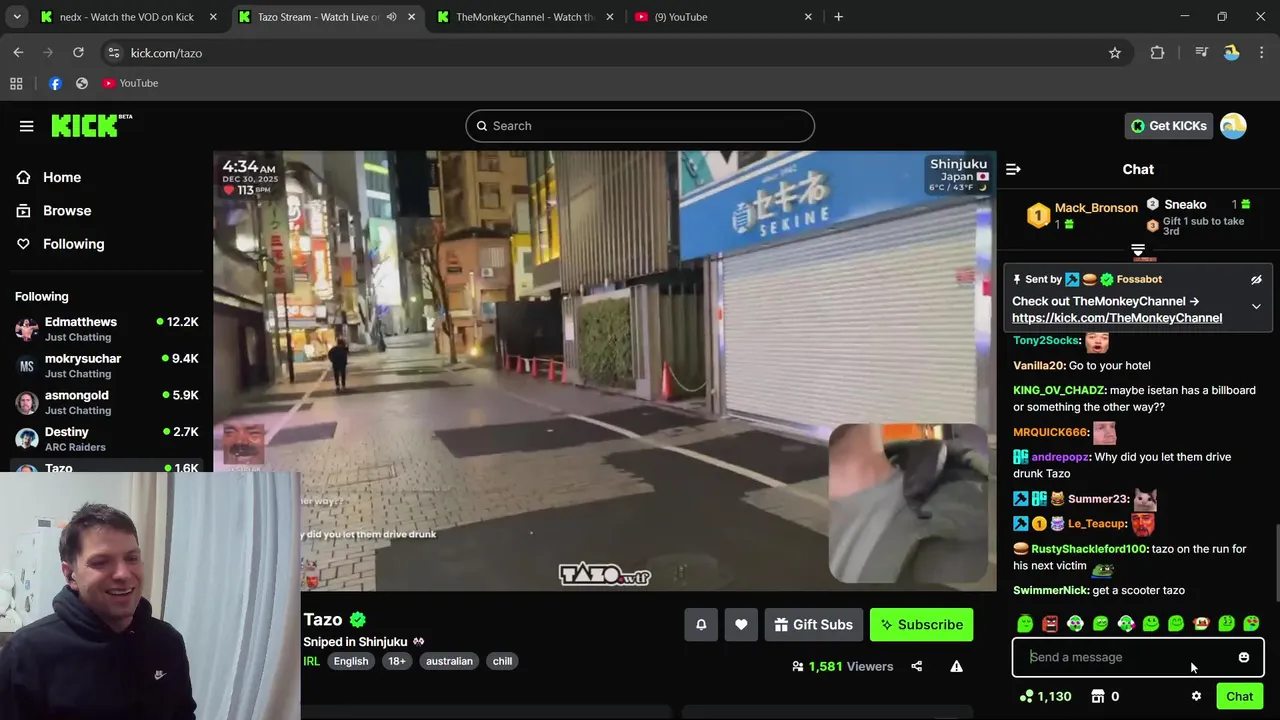
Task: Open the kick.com/TheMonkeyChannel pinned link
Action: pos(1117,318)
